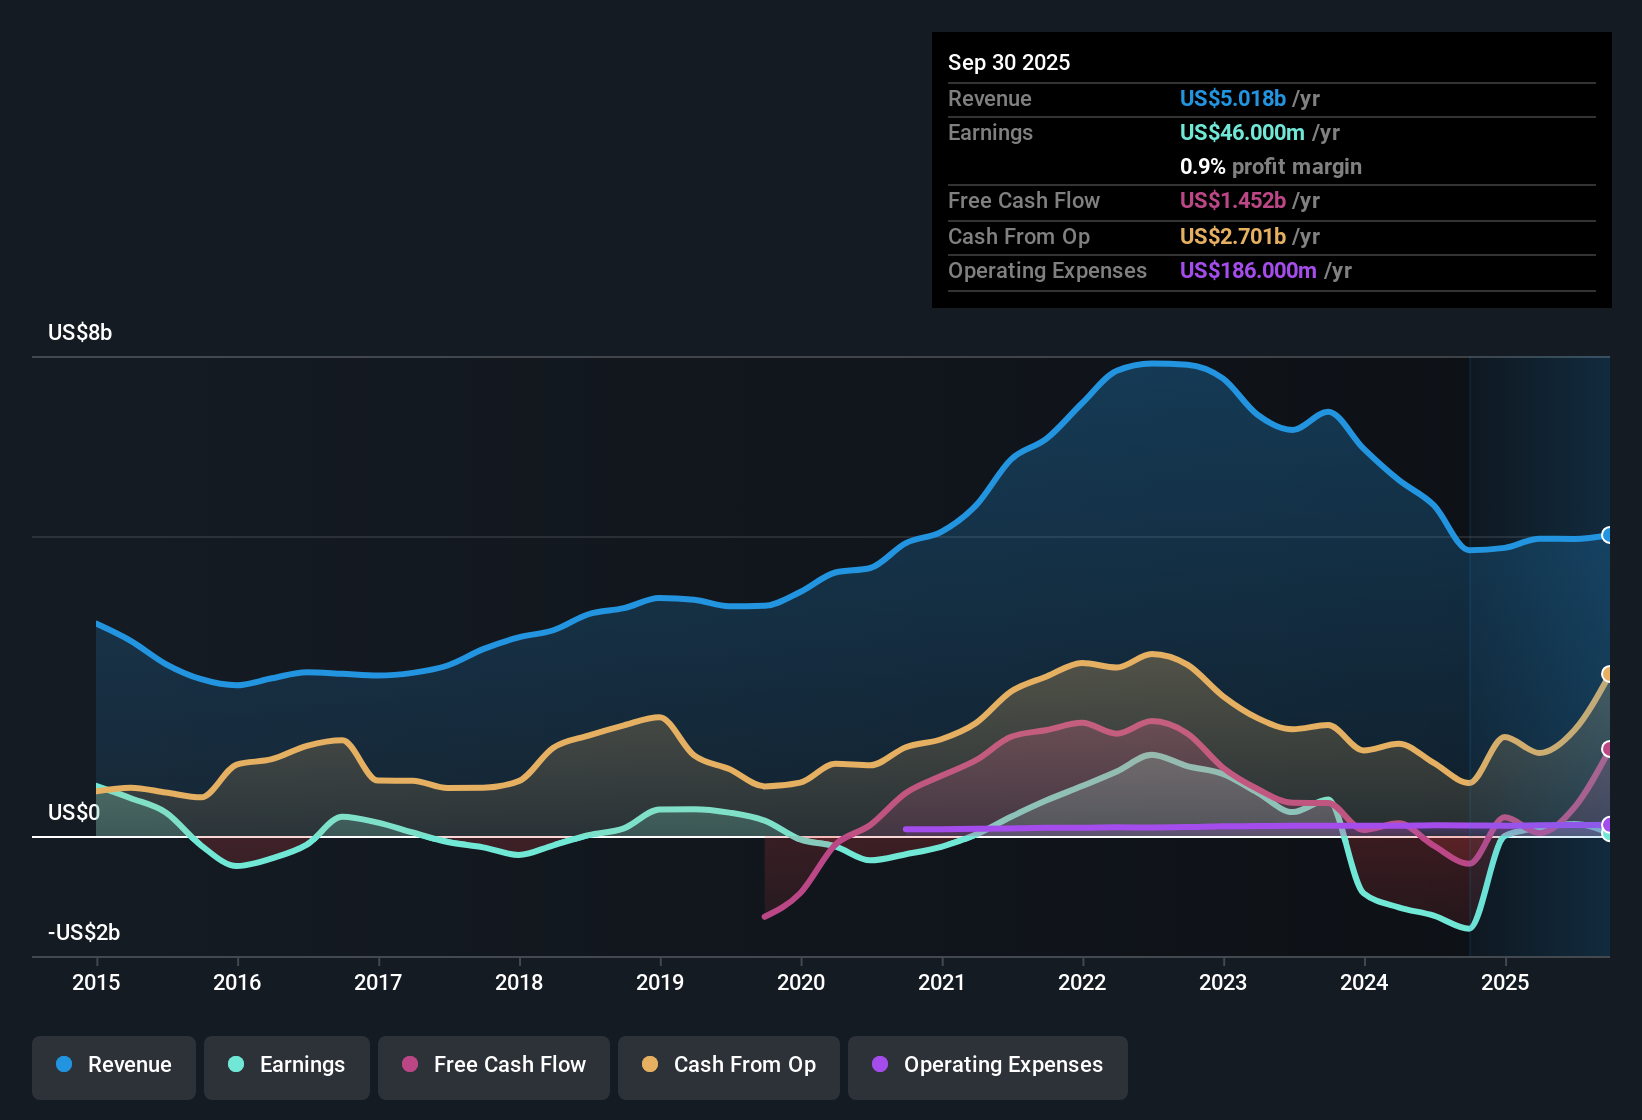Toggle the Revenue series legend button
Image resolution: width=1642 pixels, height=1120 pixels.
pos(114,1066)
